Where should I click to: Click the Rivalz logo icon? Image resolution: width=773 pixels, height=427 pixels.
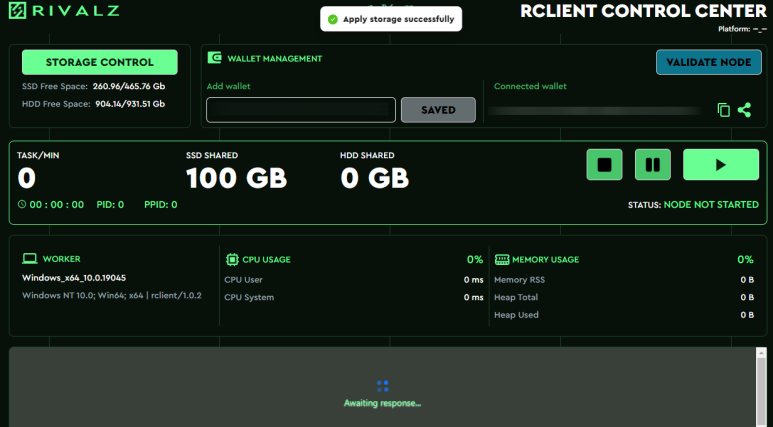(17, 10)
